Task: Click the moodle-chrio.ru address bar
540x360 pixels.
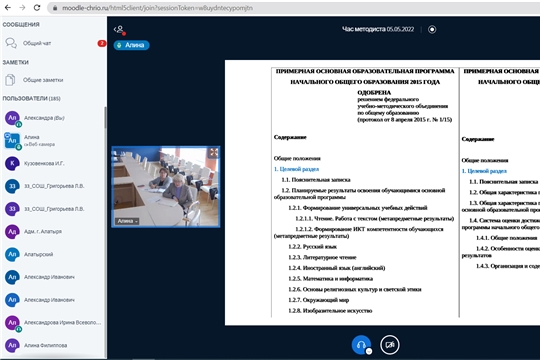Action: coord(293,8)
